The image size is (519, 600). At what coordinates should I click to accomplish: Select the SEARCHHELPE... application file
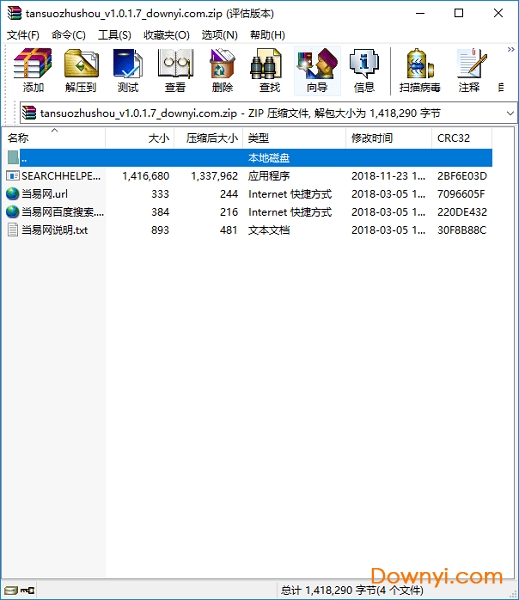pos(249,176)
